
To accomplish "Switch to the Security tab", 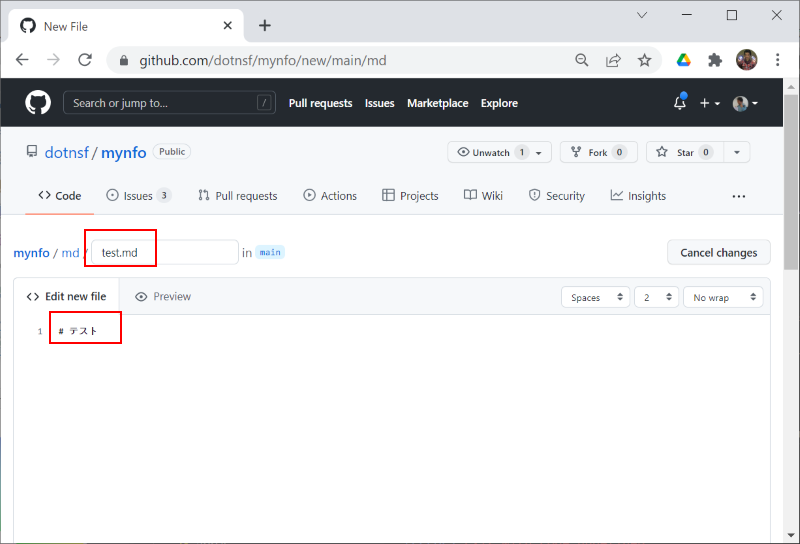I will click(x=557, y=196).
